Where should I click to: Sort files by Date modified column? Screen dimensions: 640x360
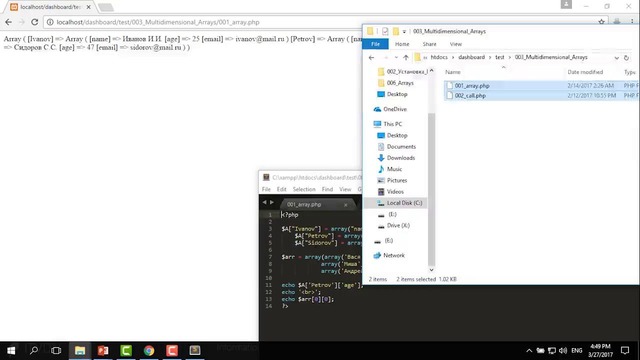[x=585, y=72]
